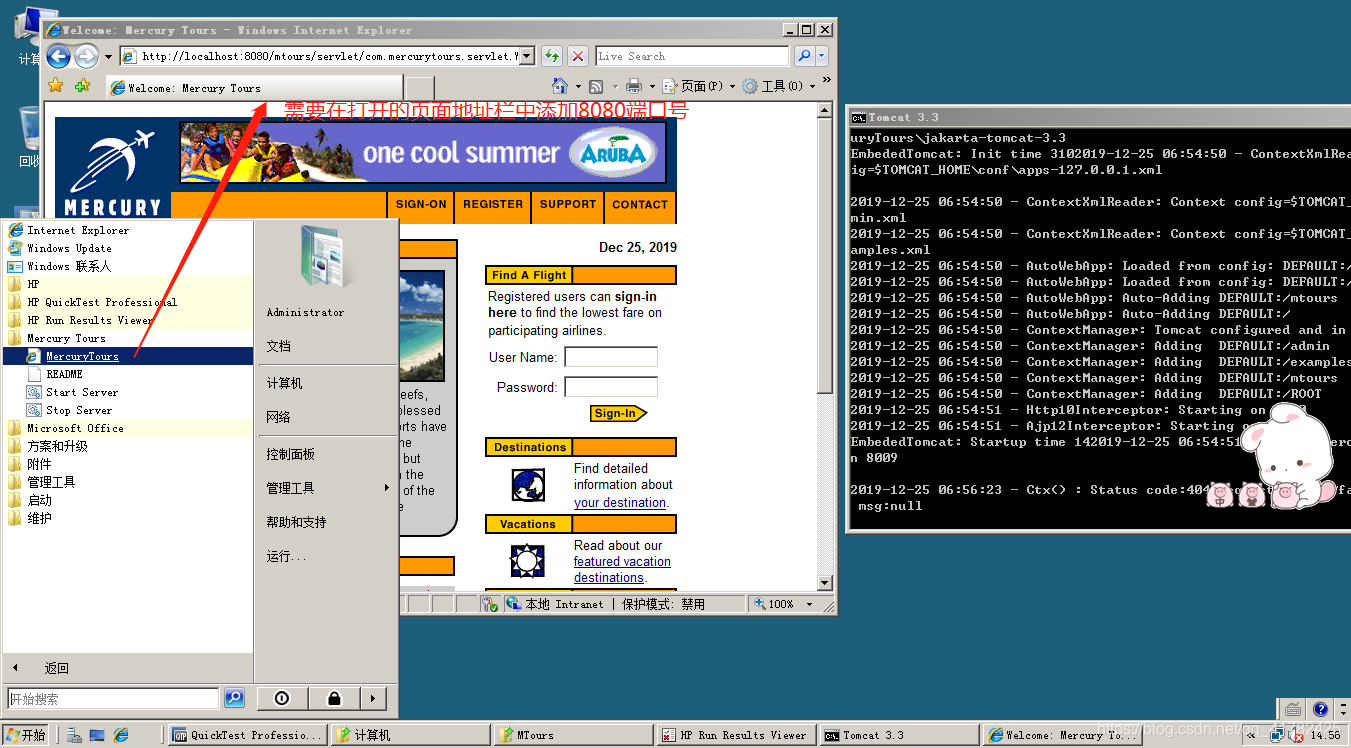Click the new tab button in IE

tap(419, 88)
